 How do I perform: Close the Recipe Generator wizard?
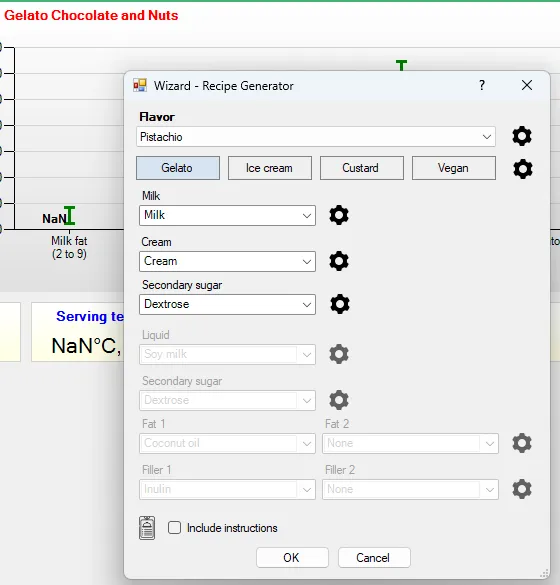(x=527, y=85)
